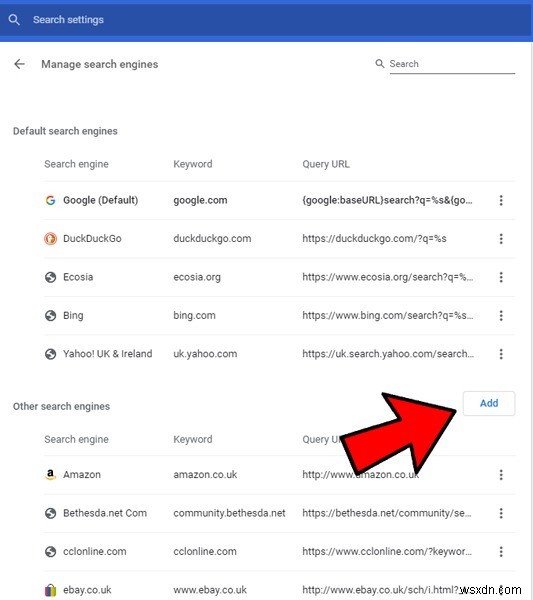Click the DuckDuckGo logo icon
The width and height of the screenshot is (533, 600).
click(51, 239)
